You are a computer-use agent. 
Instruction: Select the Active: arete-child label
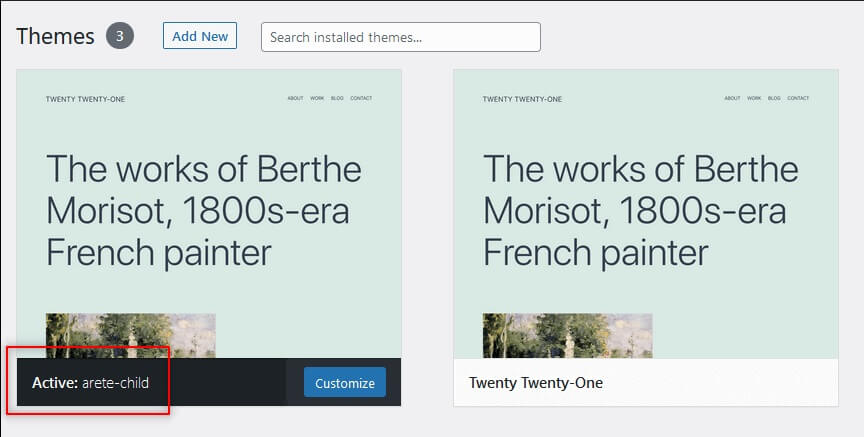[90, 382]
